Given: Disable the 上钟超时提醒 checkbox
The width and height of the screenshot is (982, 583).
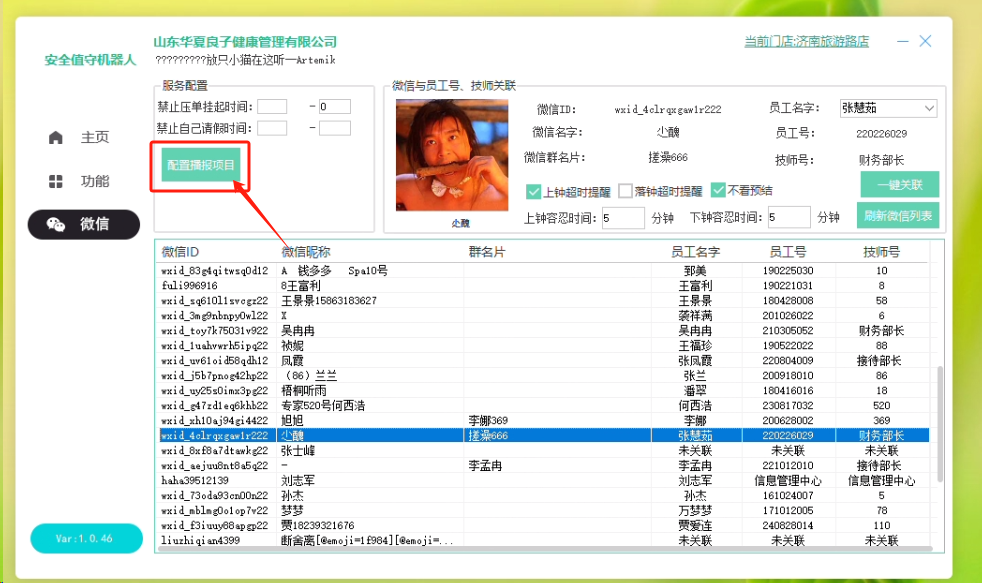Looking at the screenshot, I should pyautogui.click(x=534, y=191).
